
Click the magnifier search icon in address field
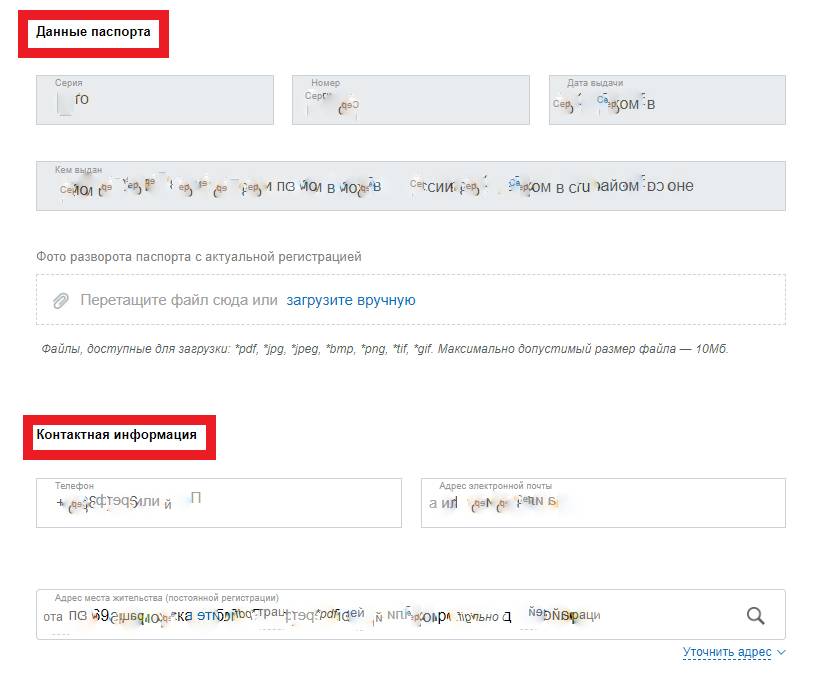(755, 616)
